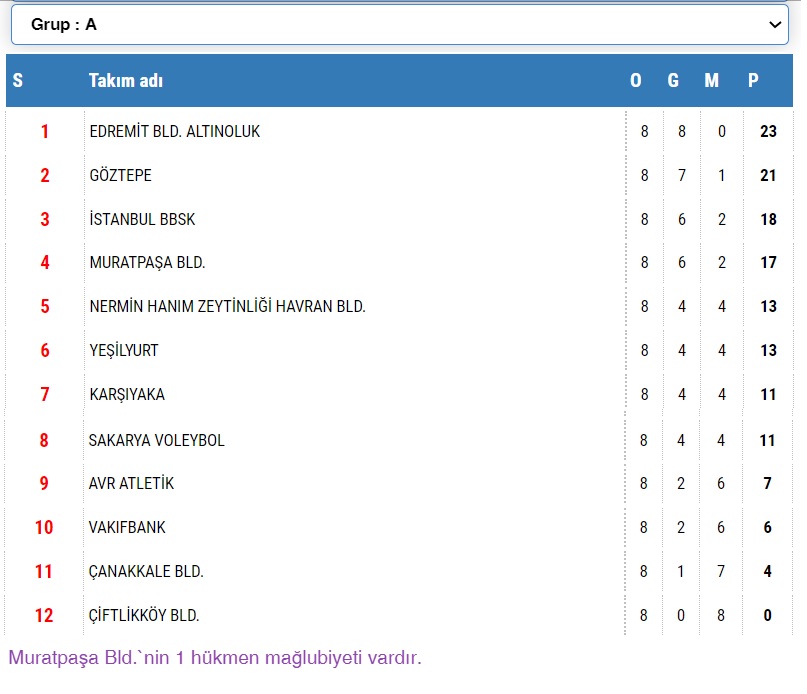Screen dimensions: 807x694
Task: Click the P column header
Action: tap(753, 80)
